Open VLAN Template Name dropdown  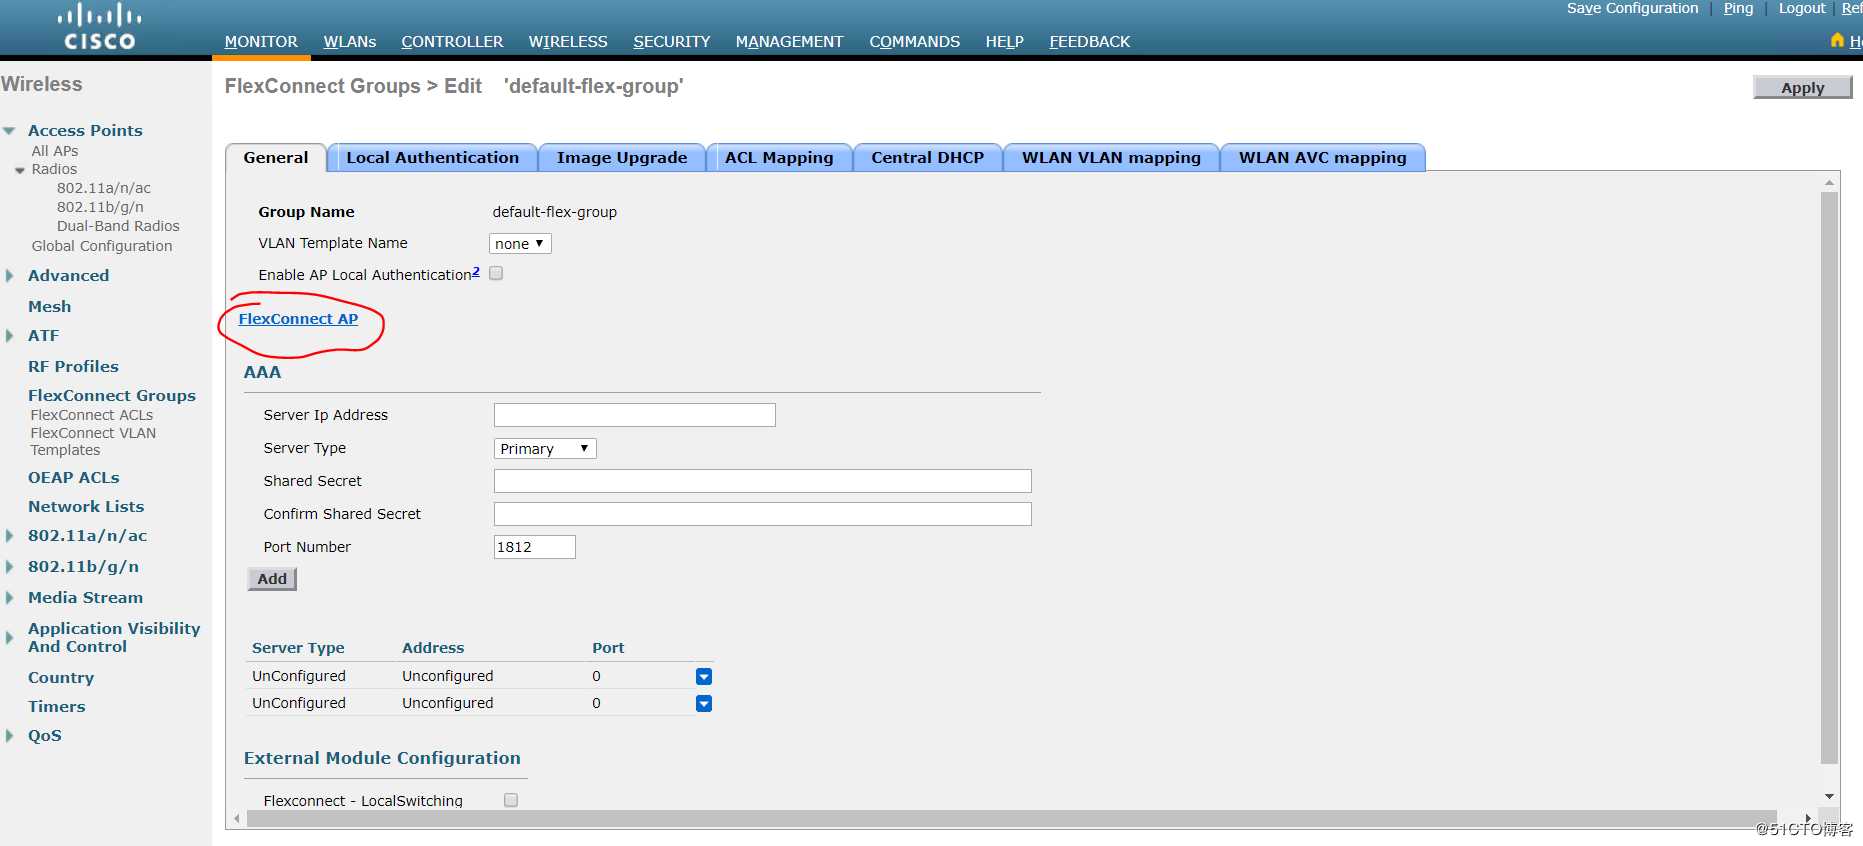point(520,244)
